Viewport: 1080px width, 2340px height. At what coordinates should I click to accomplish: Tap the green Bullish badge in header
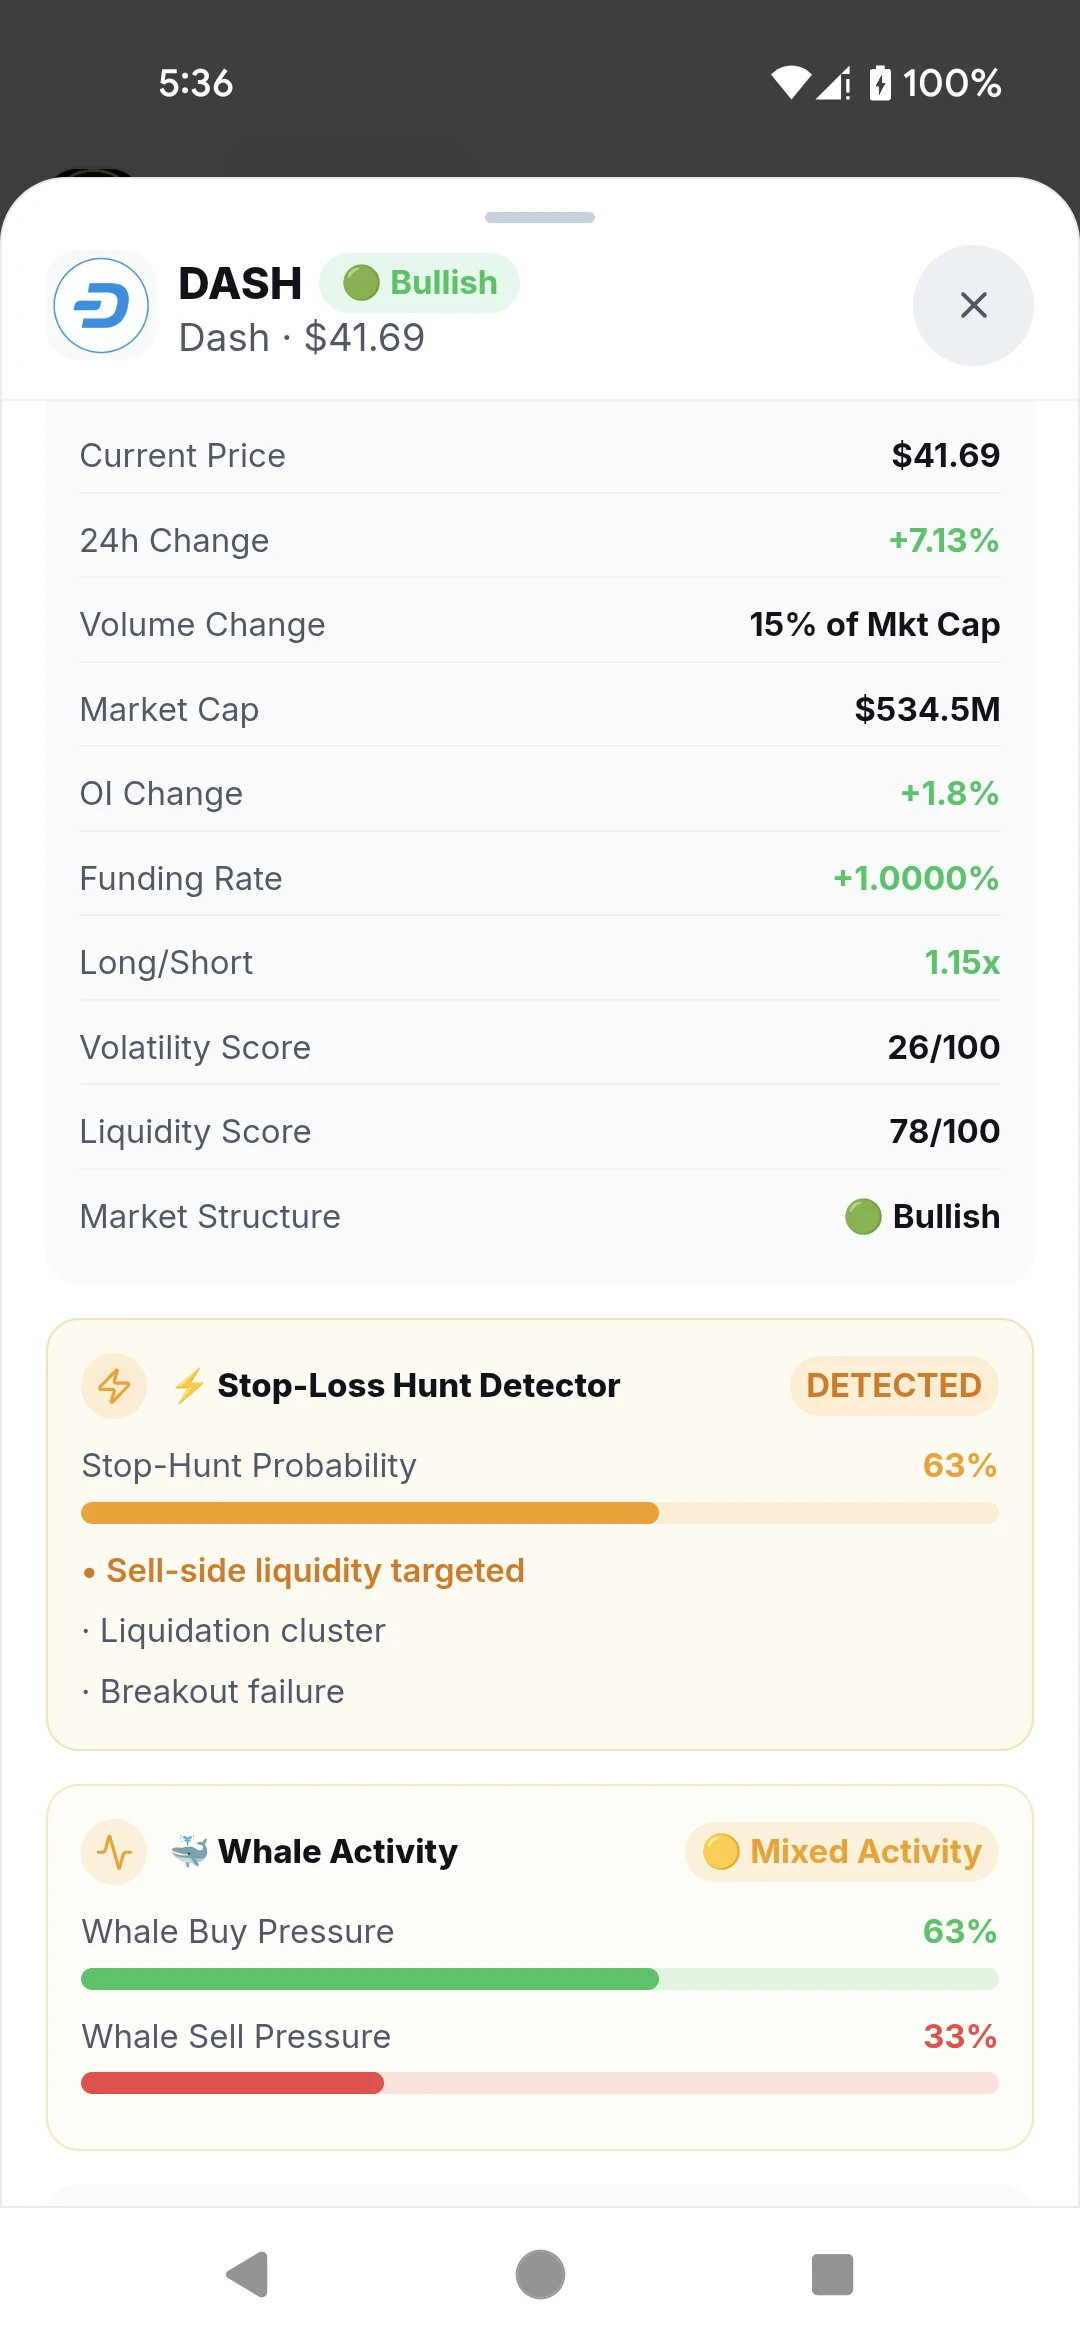pyautogui.click(x=419, y=283)
